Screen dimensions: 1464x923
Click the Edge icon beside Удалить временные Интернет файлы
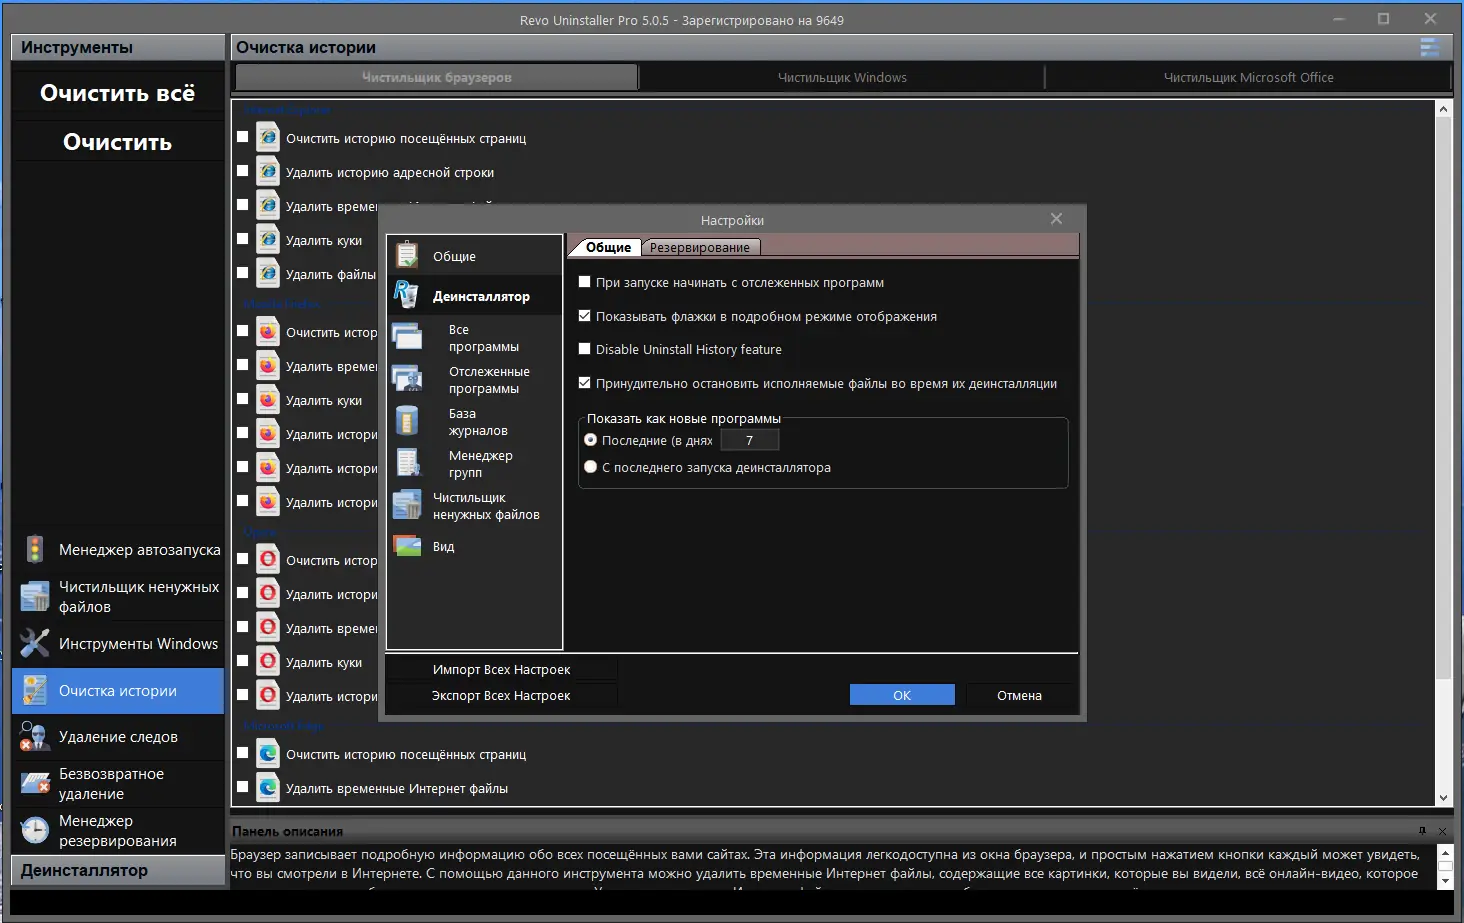[x=268, y=788]
